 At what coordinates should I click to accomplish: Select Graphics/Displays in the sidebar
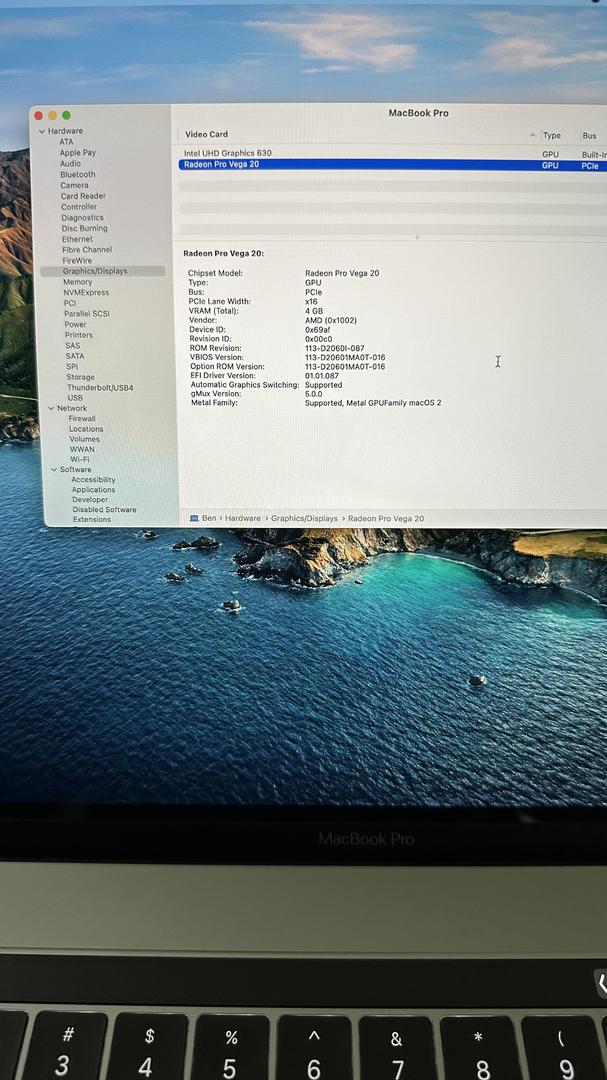pos(95,271)
